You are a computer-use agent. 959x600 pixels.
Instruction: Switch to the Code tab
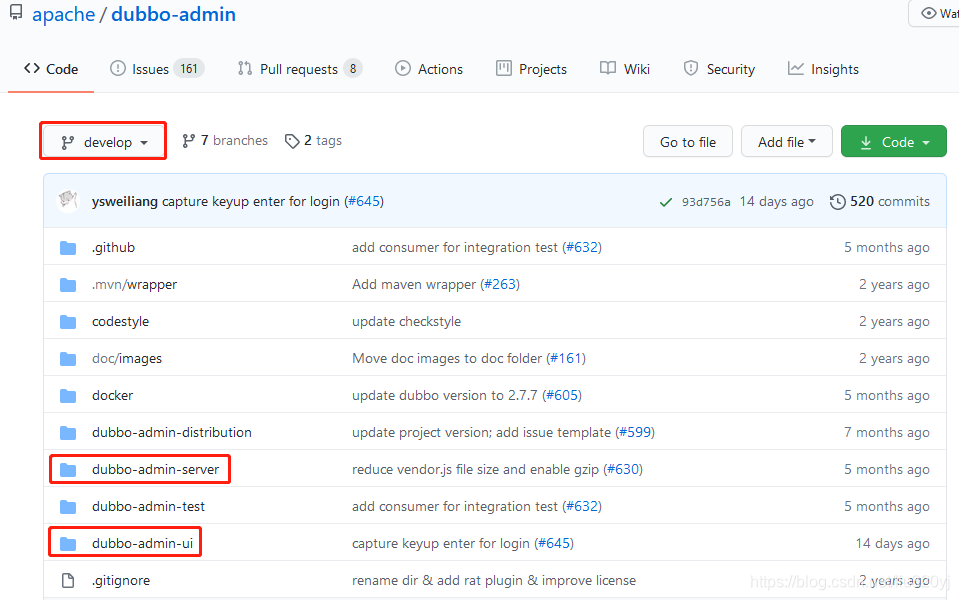[51, 69]
